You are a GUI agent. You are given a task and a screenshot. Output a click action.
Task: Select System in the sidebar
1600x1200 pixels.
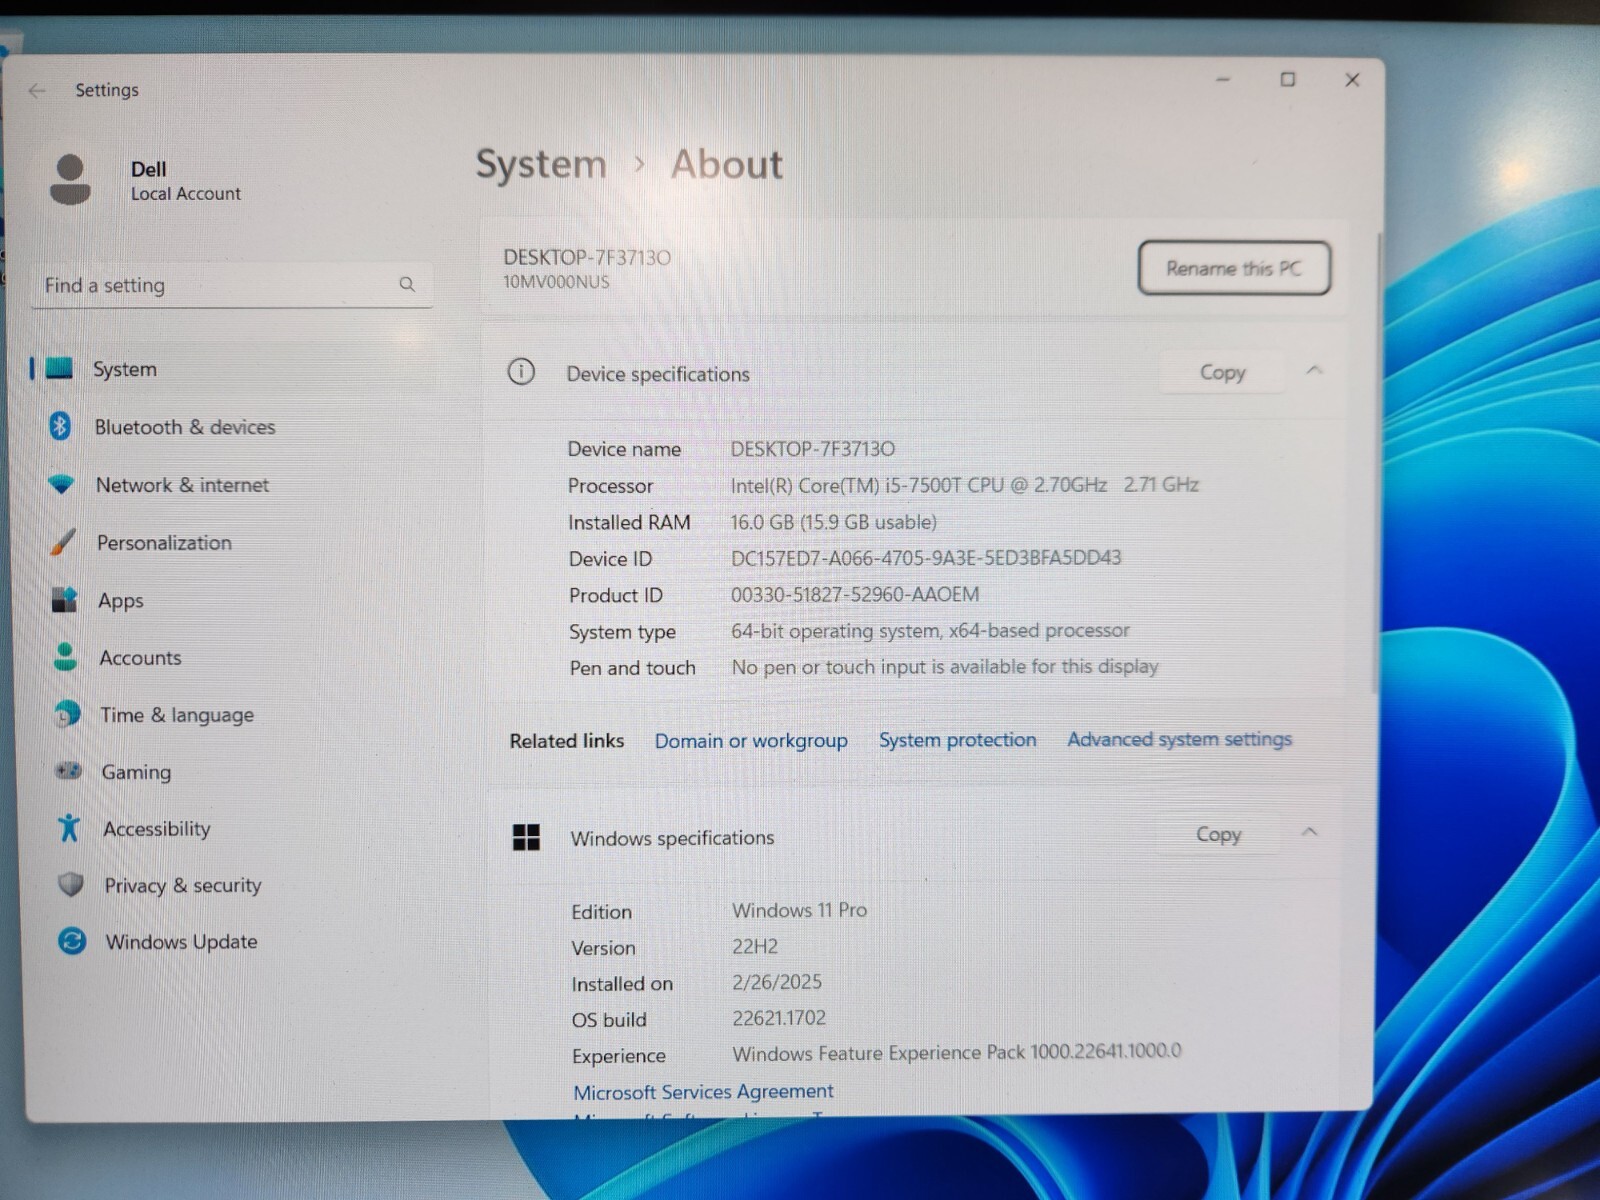coord(125,369)
